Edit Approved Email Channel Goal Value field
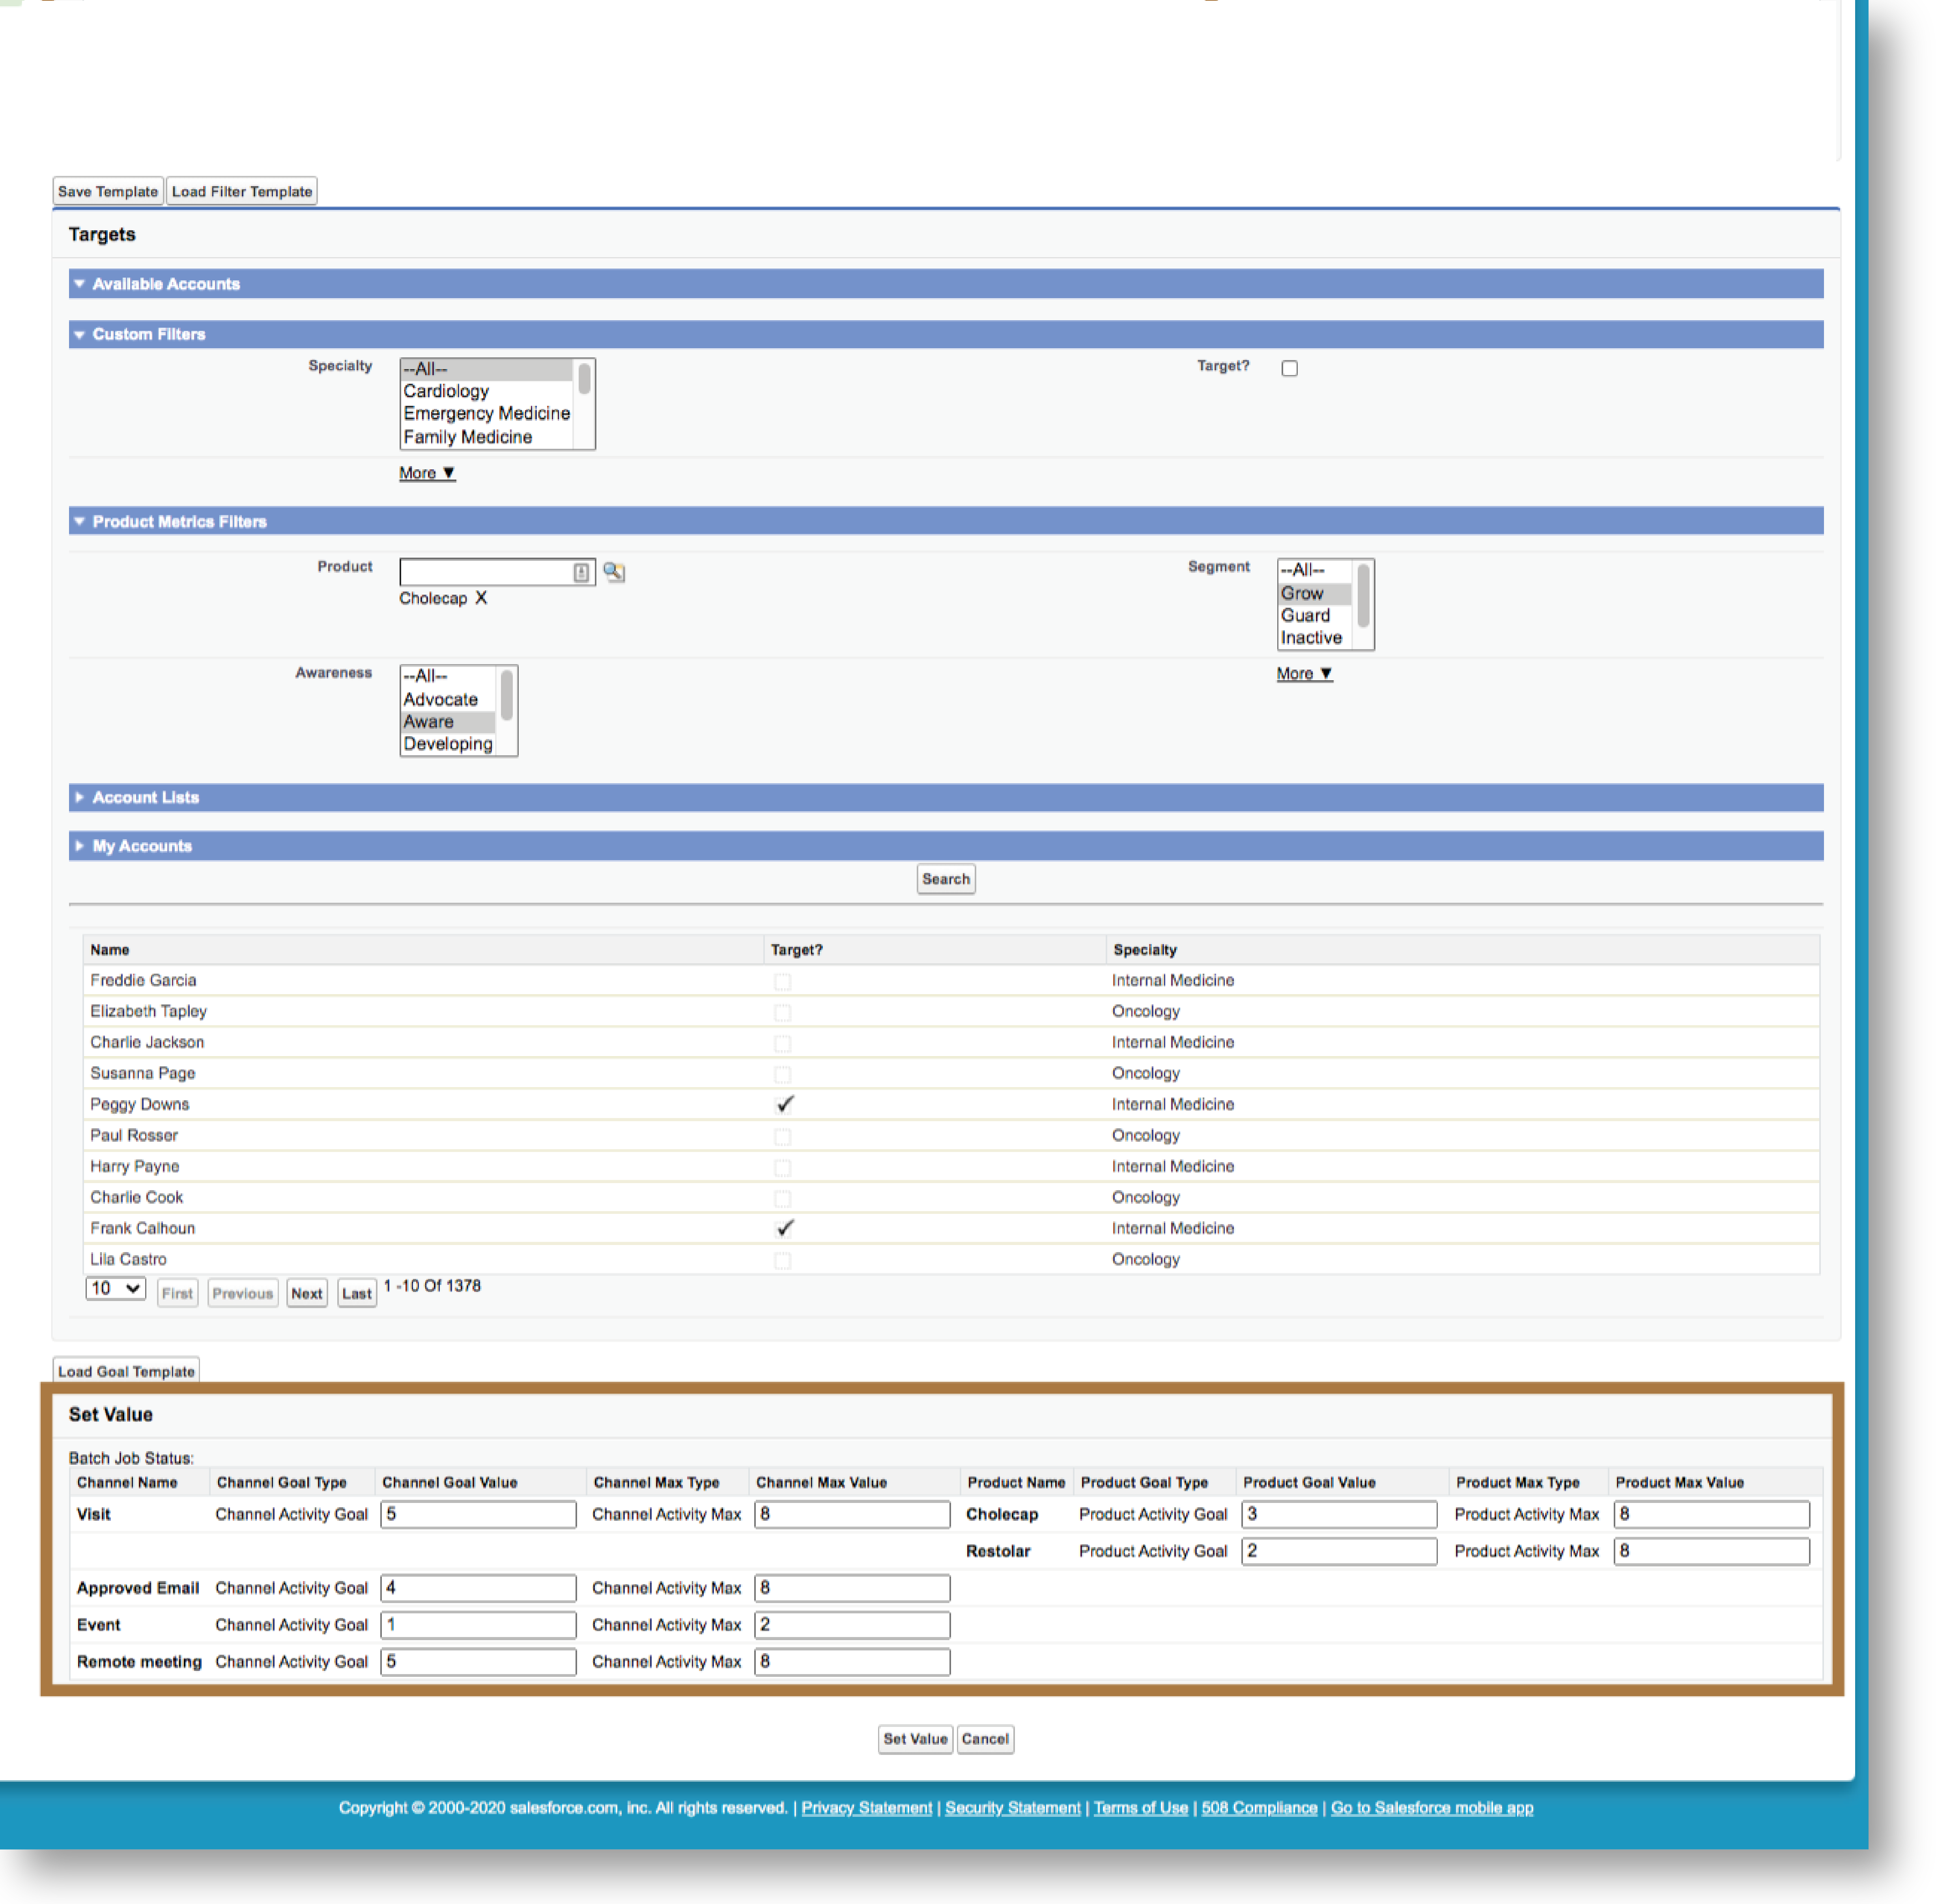 (478, 1588)
